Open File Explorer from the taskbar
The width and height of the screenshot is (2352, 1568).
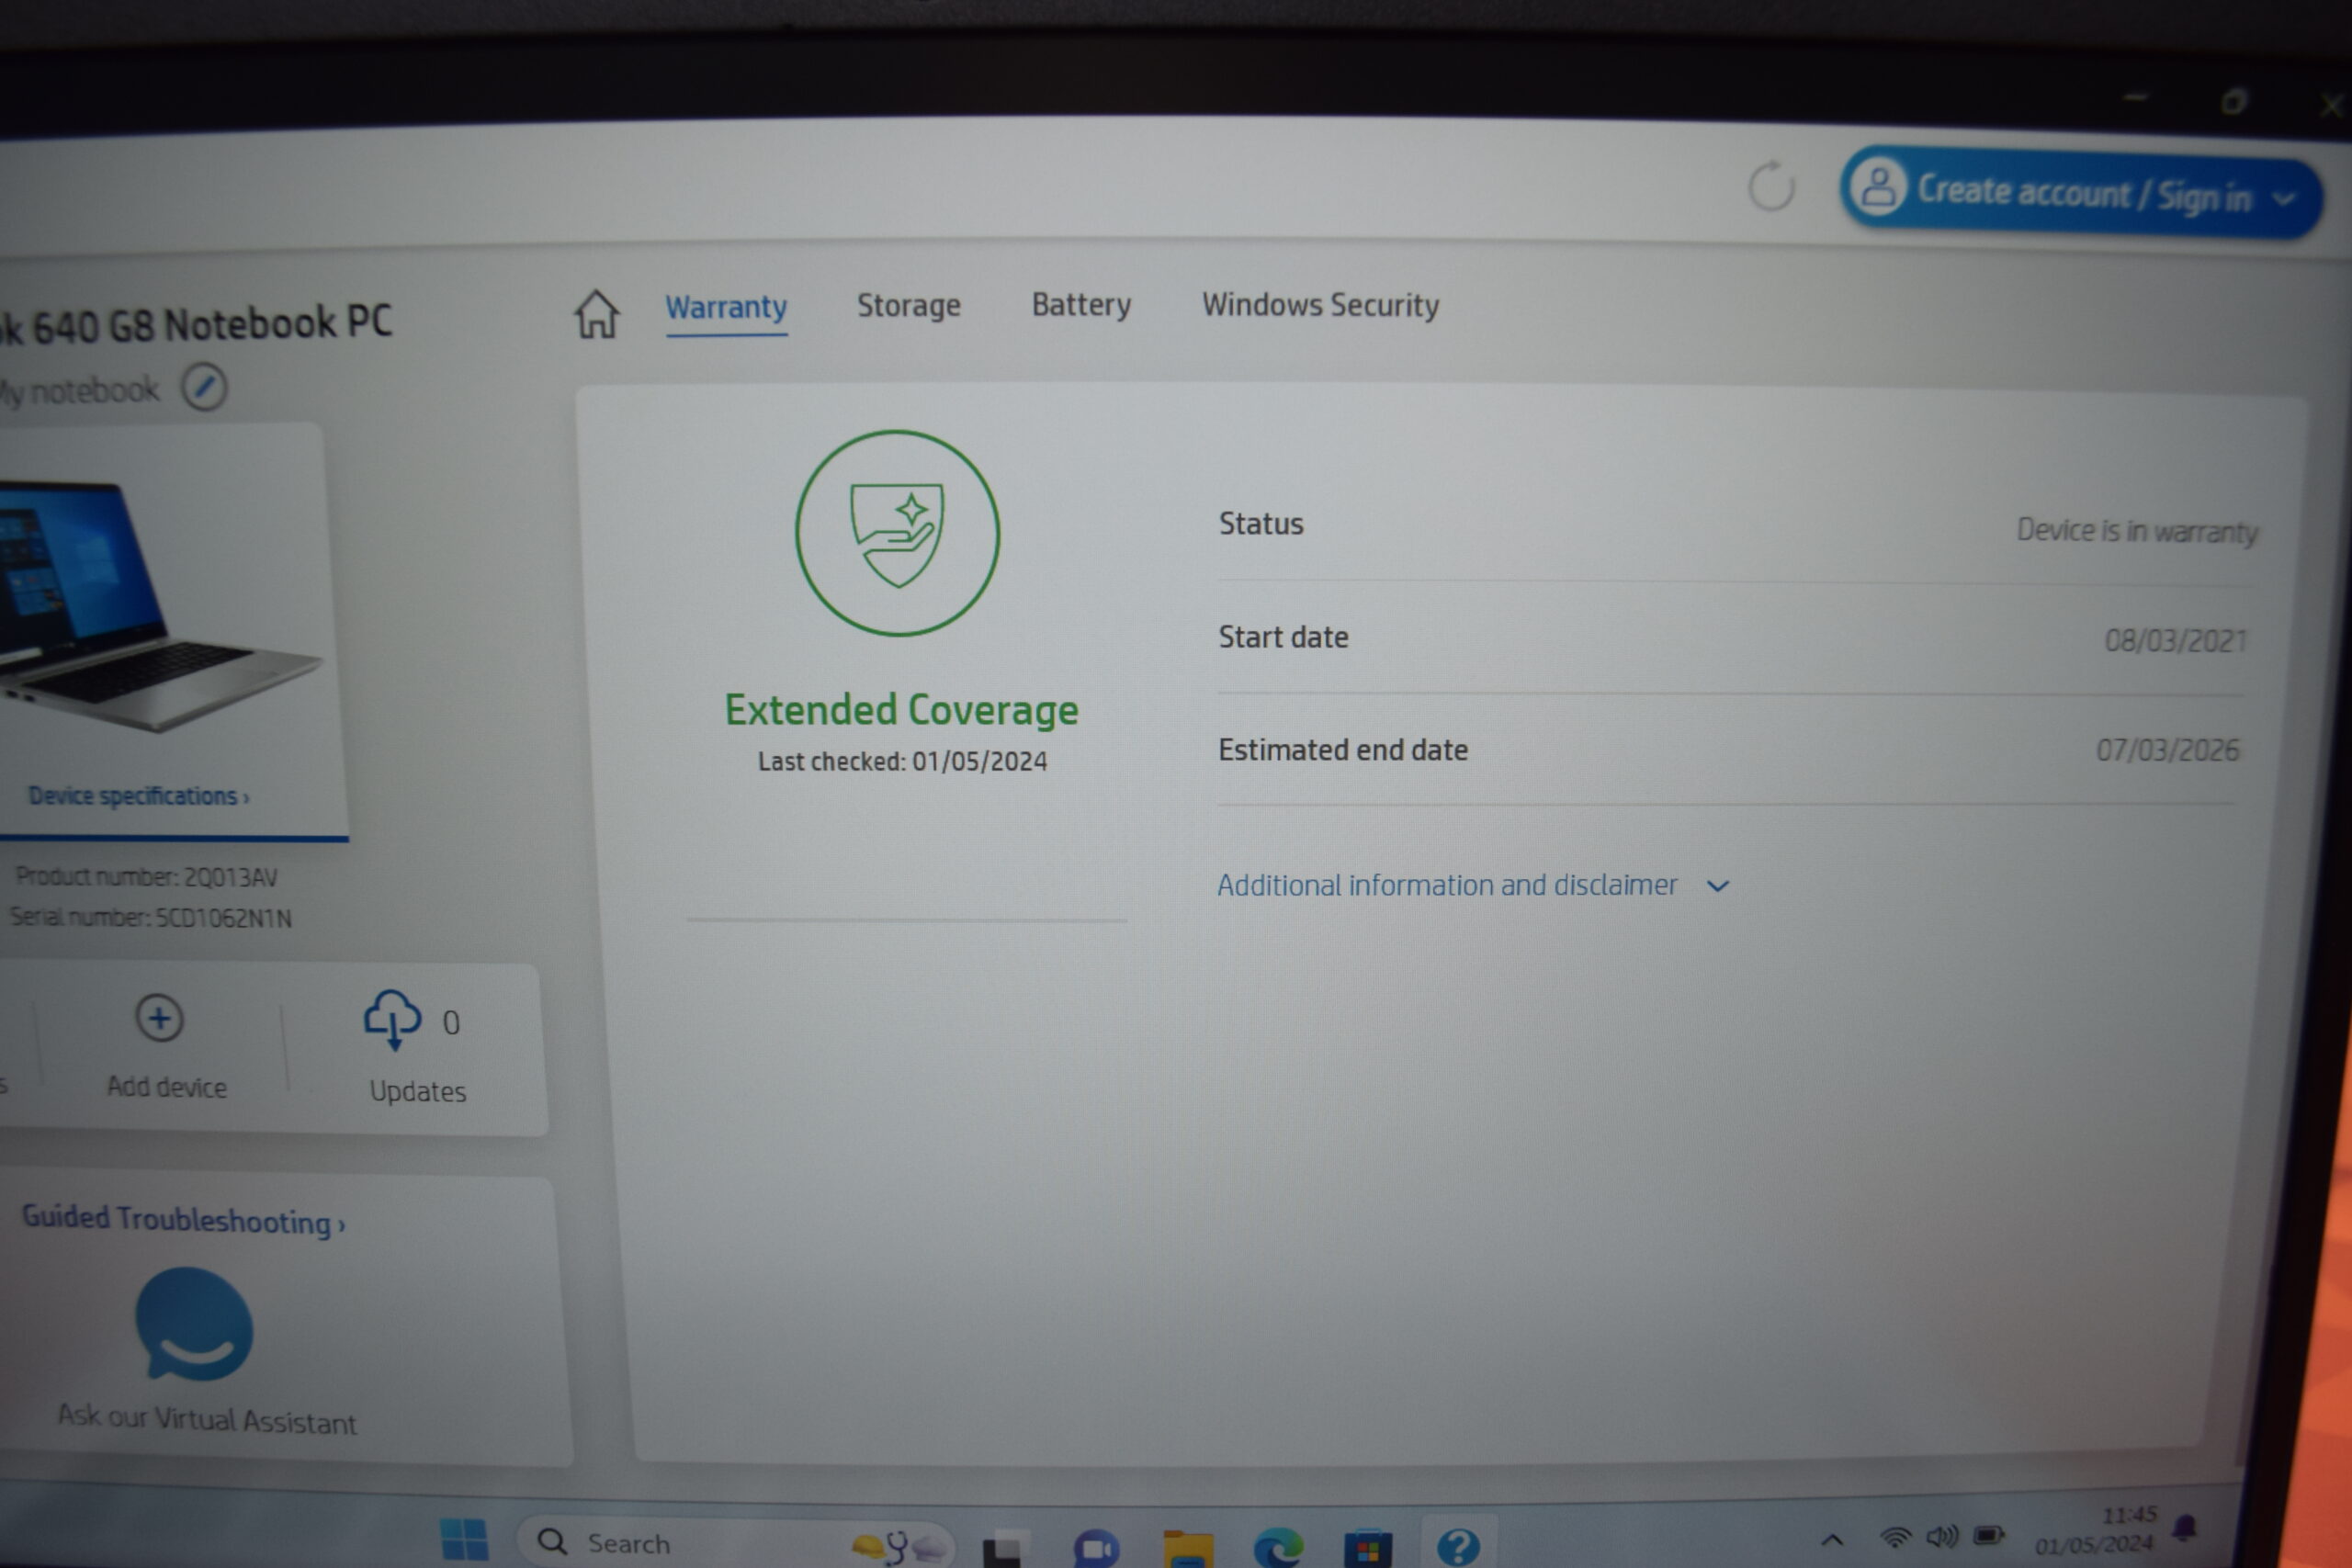[x=1188, y=1548]
